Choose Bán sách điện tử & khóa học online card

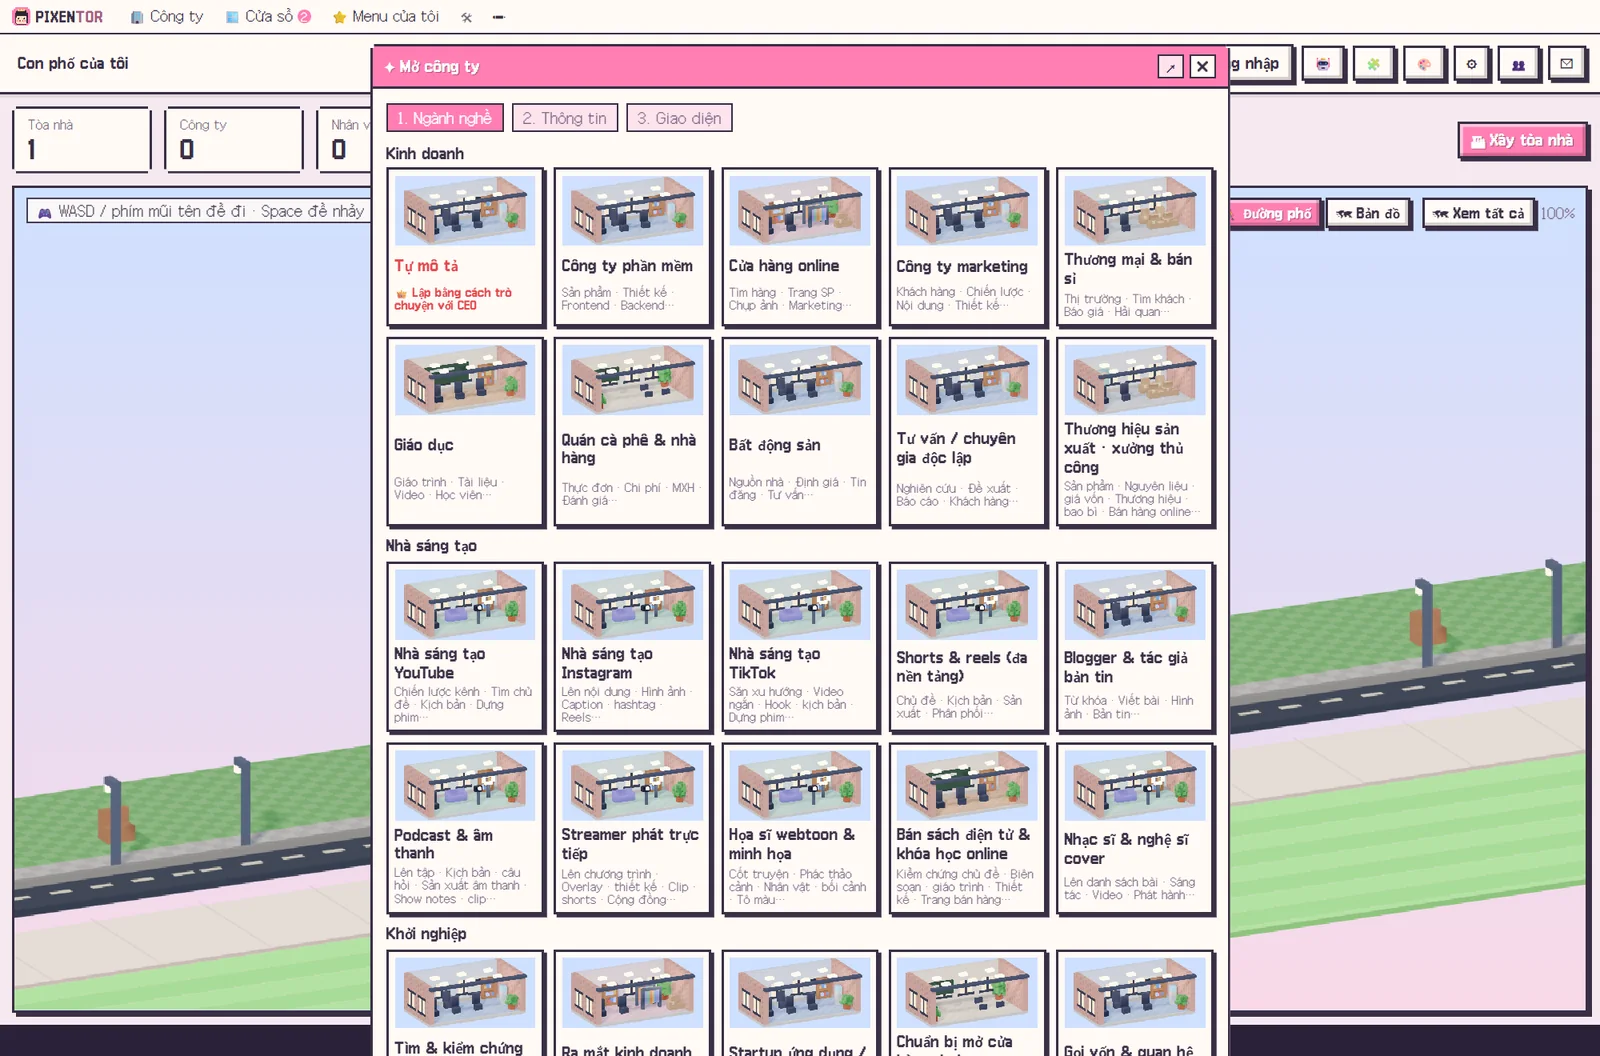[968, 829]
